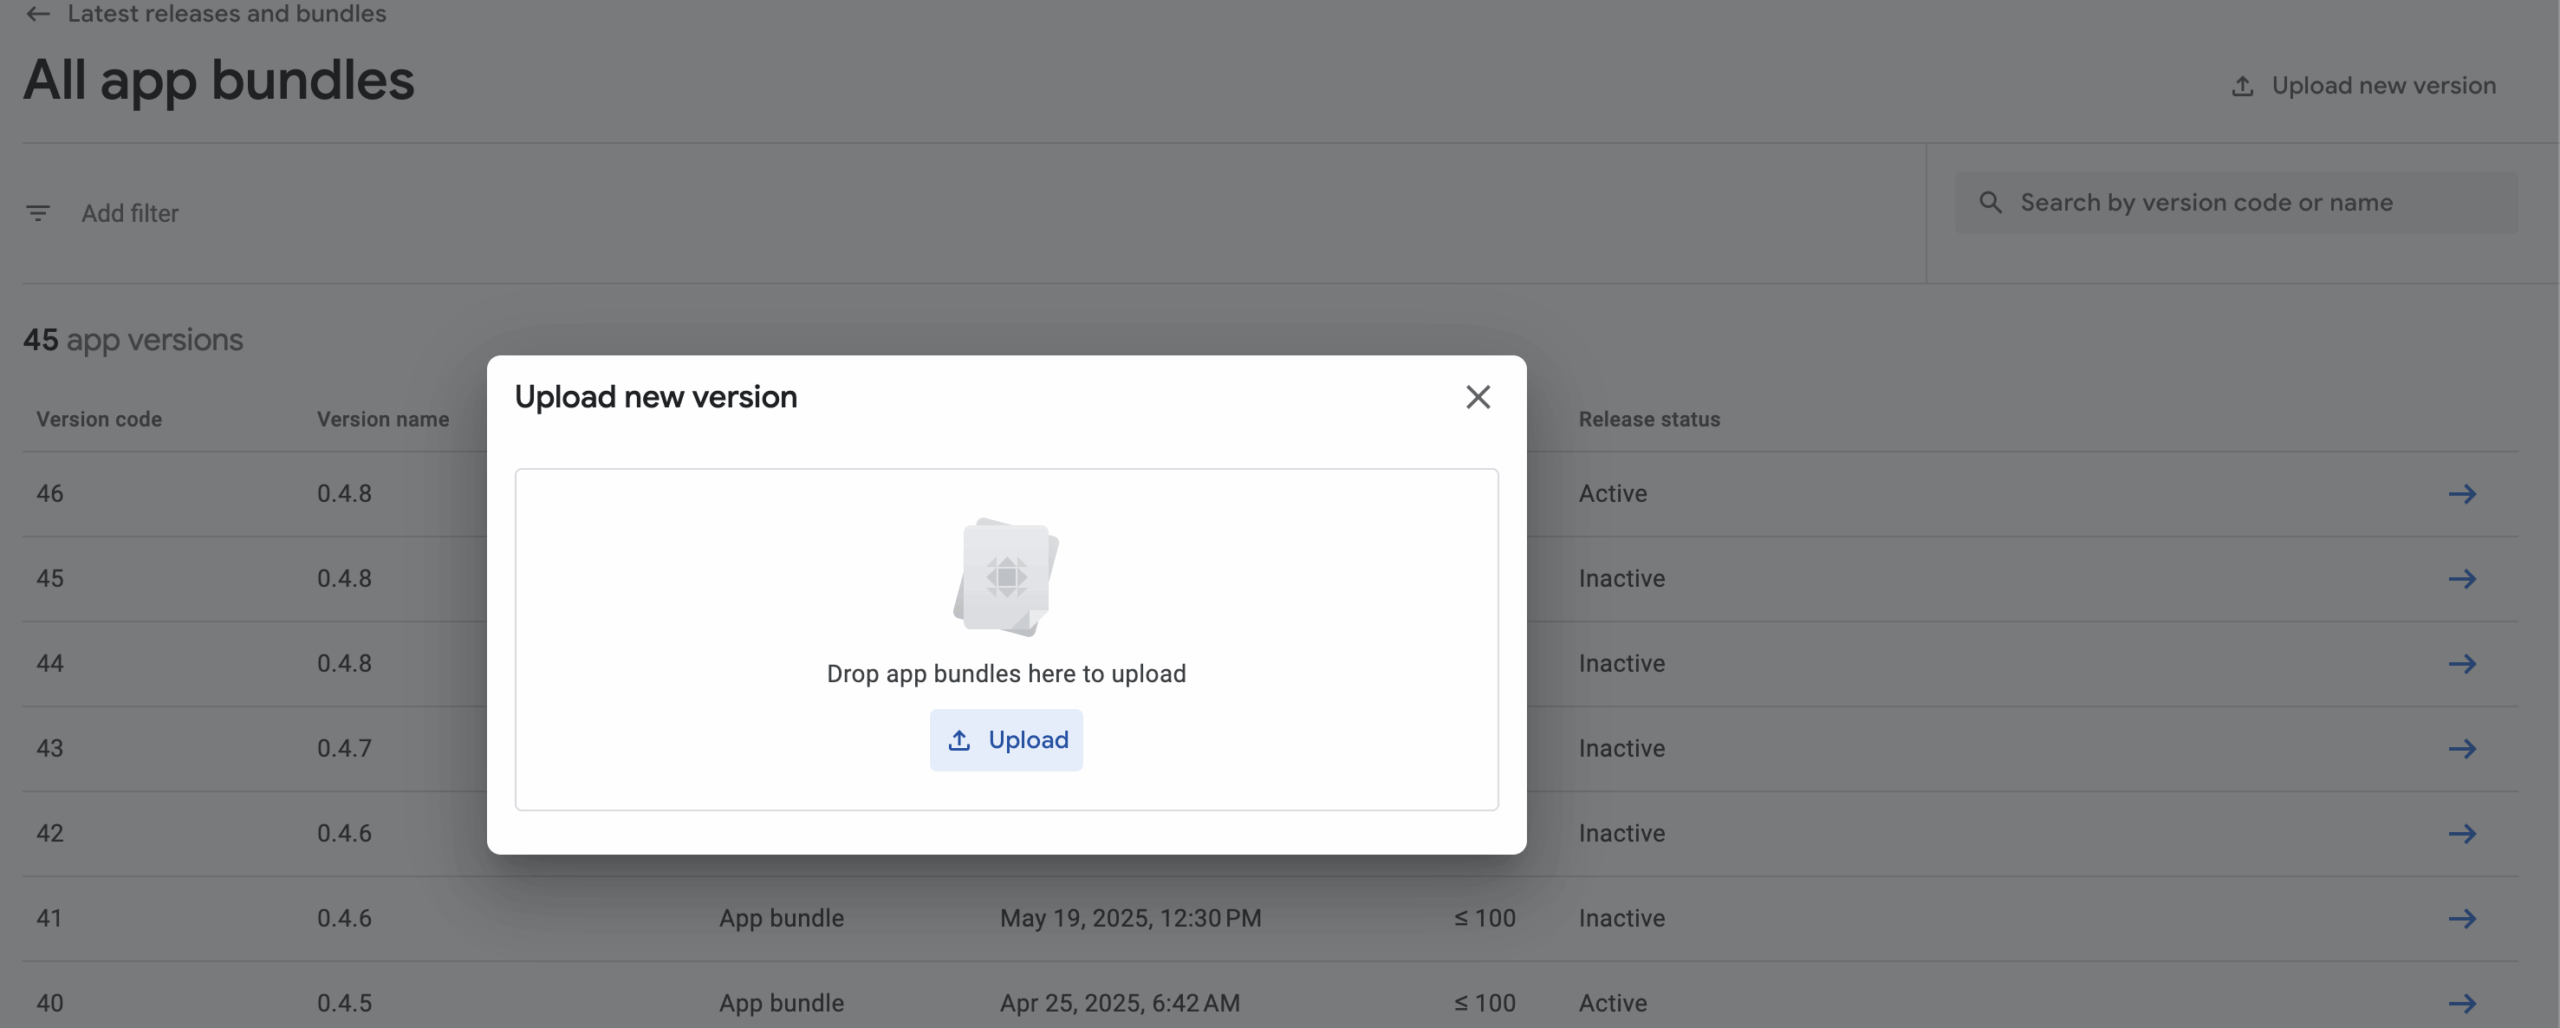Open details arrow for version code 41

point(2464,918)
